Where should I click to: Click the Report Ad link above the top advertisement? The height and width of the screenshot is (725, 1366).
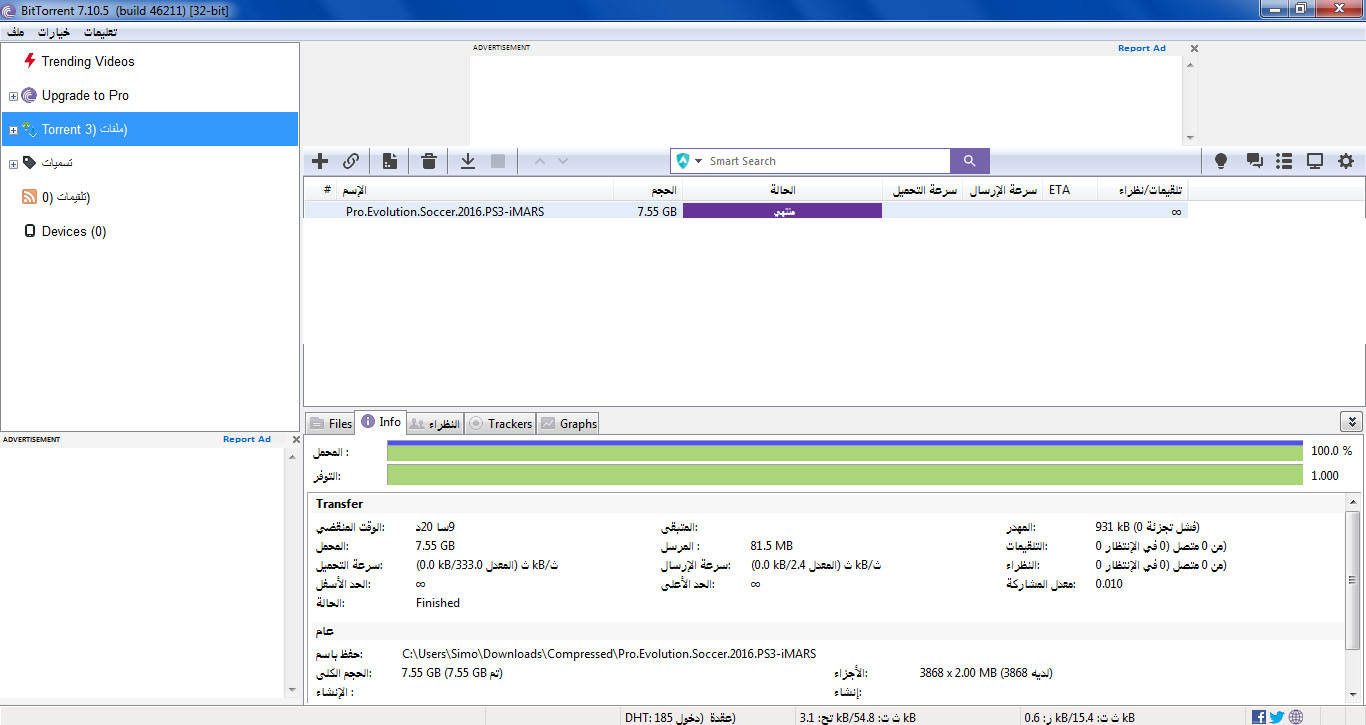pyautogui.click(x=1141, y=48)
